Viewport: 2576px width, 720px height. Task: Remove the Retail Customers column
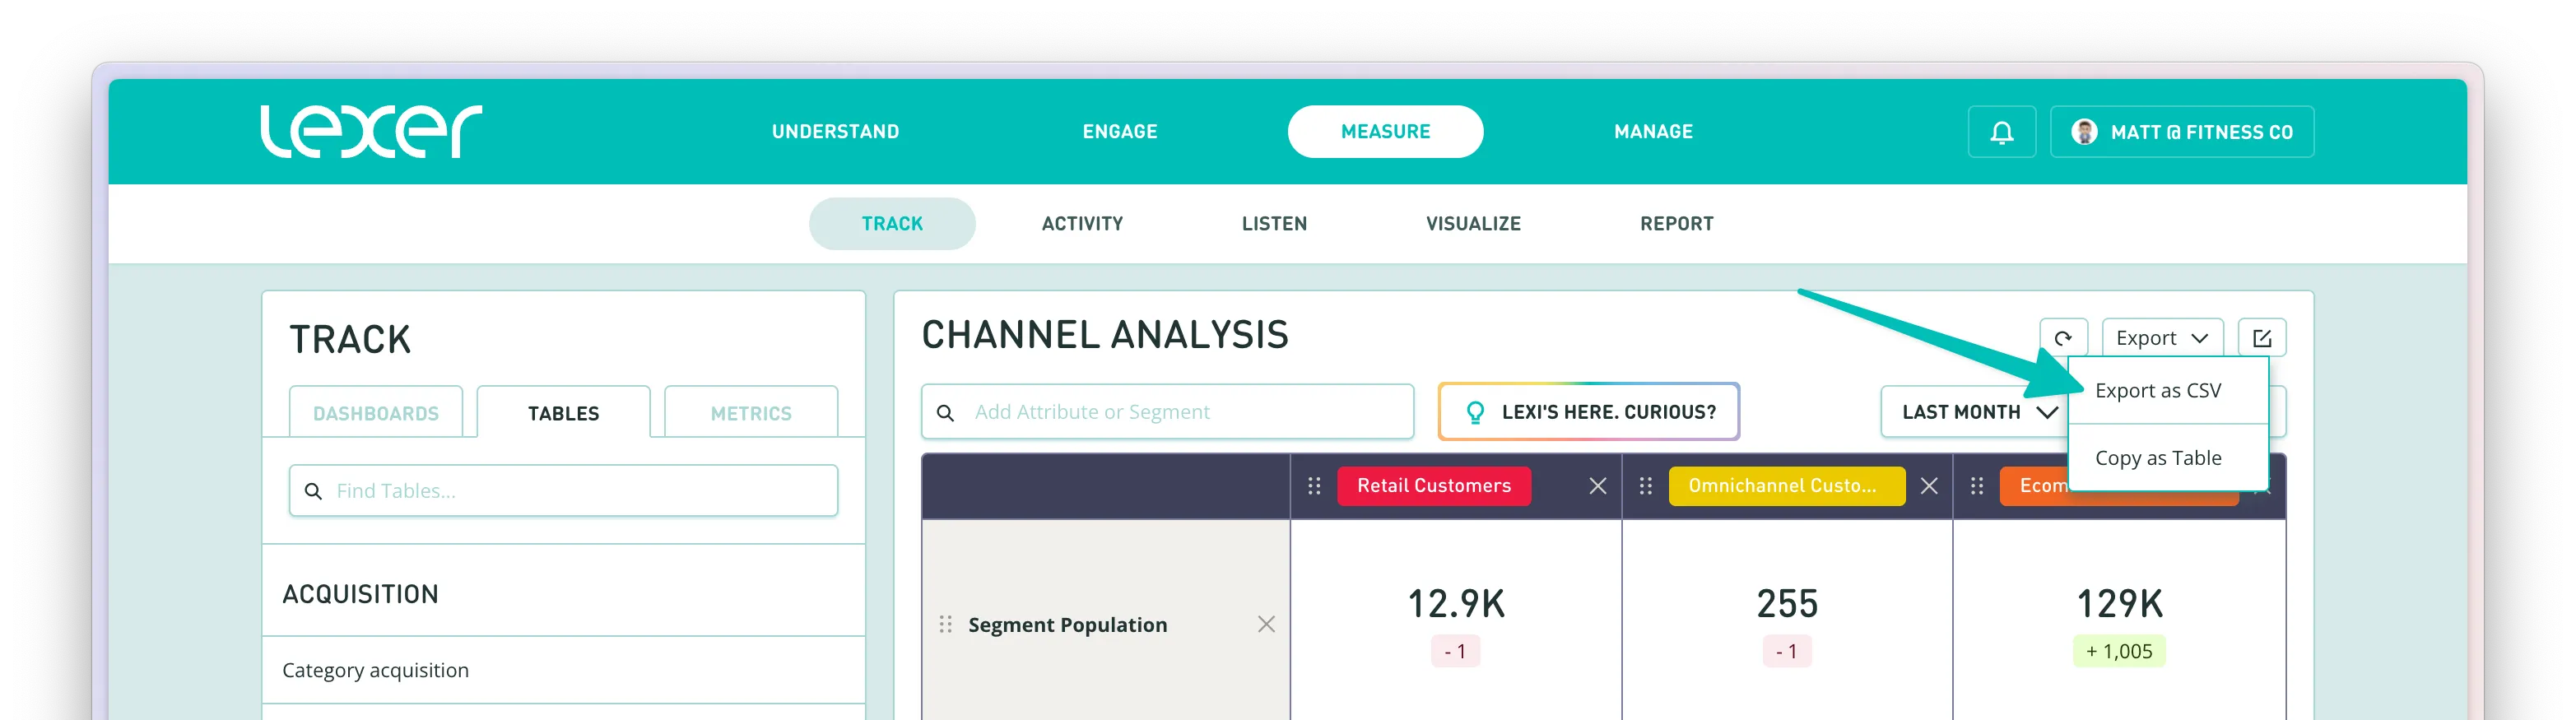click(x=1598, y=486)
